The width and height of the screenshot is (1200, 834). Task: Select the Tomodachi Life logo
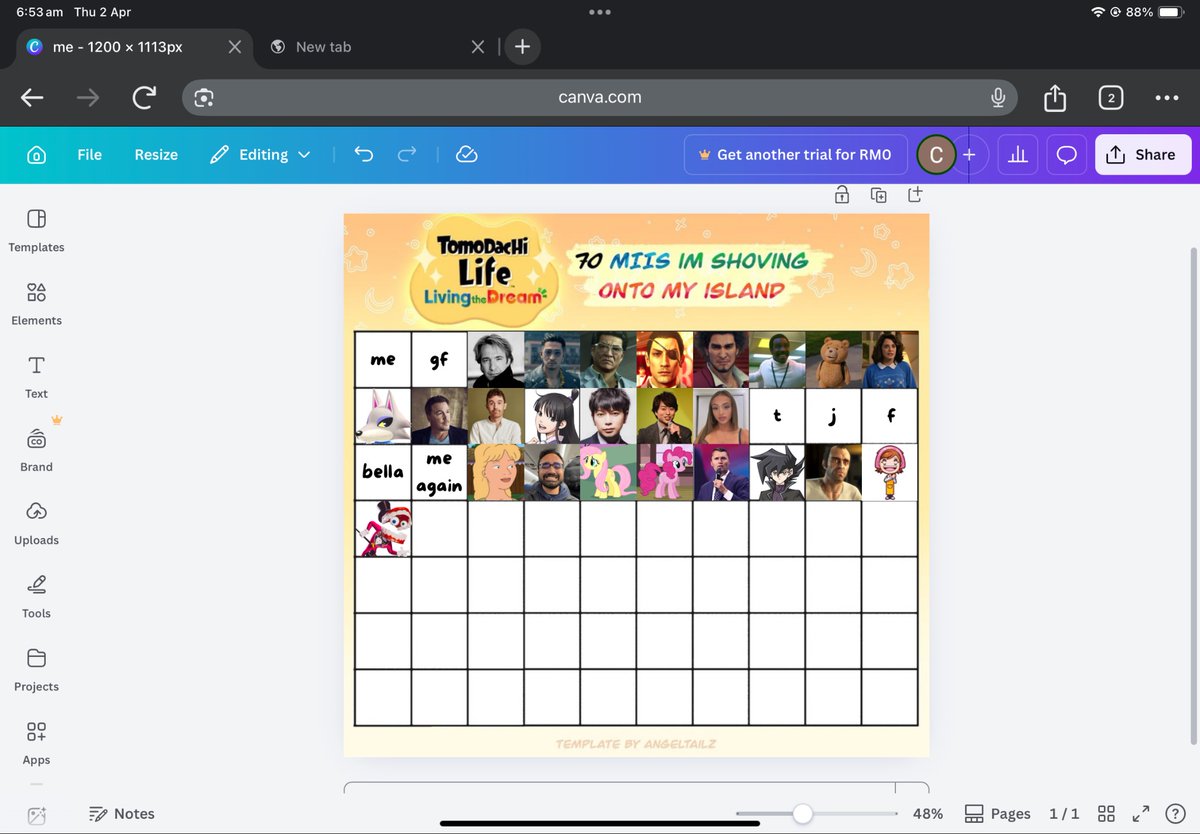[485, 272]
